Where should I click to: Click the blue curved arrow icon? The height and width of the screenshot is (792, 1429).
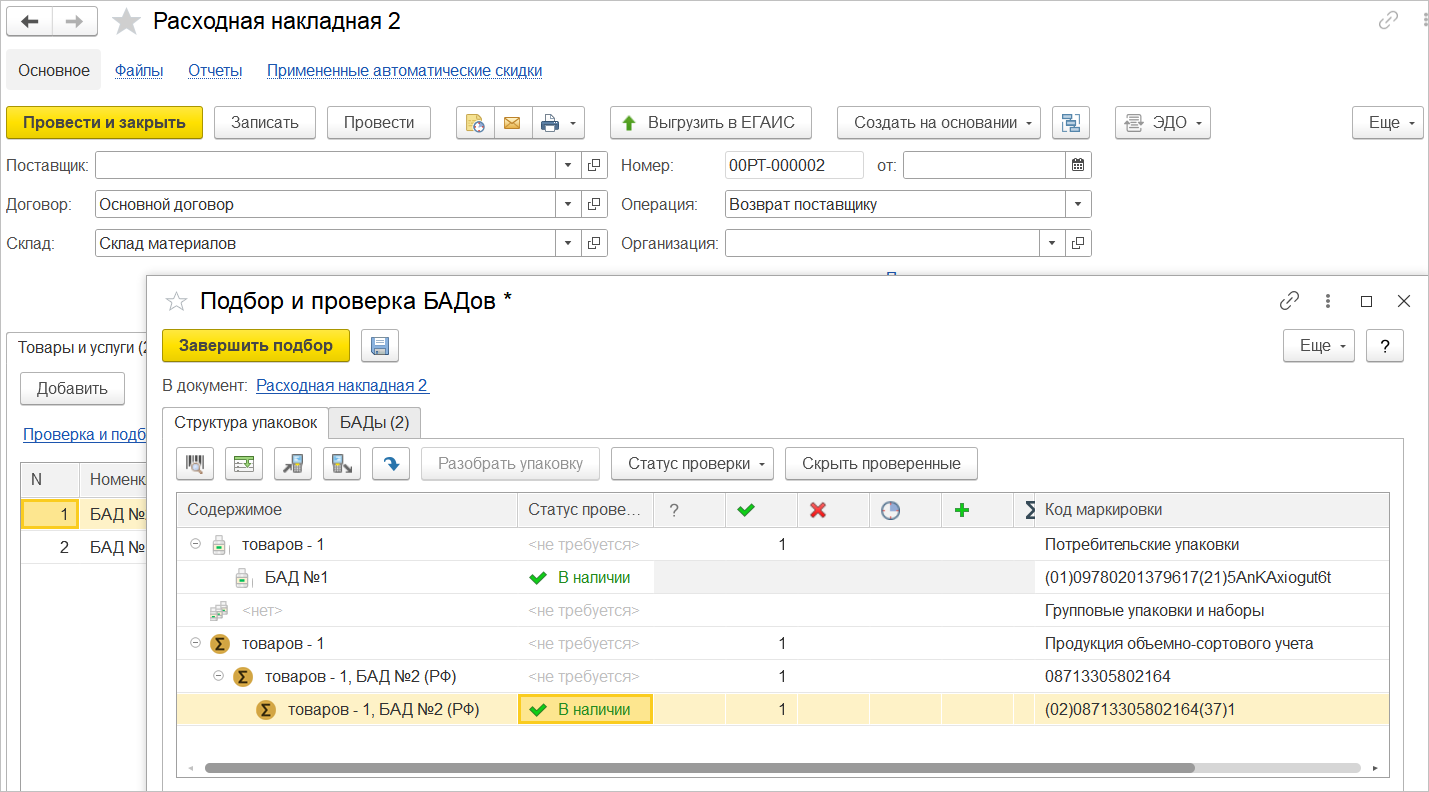tap(391, 464)
